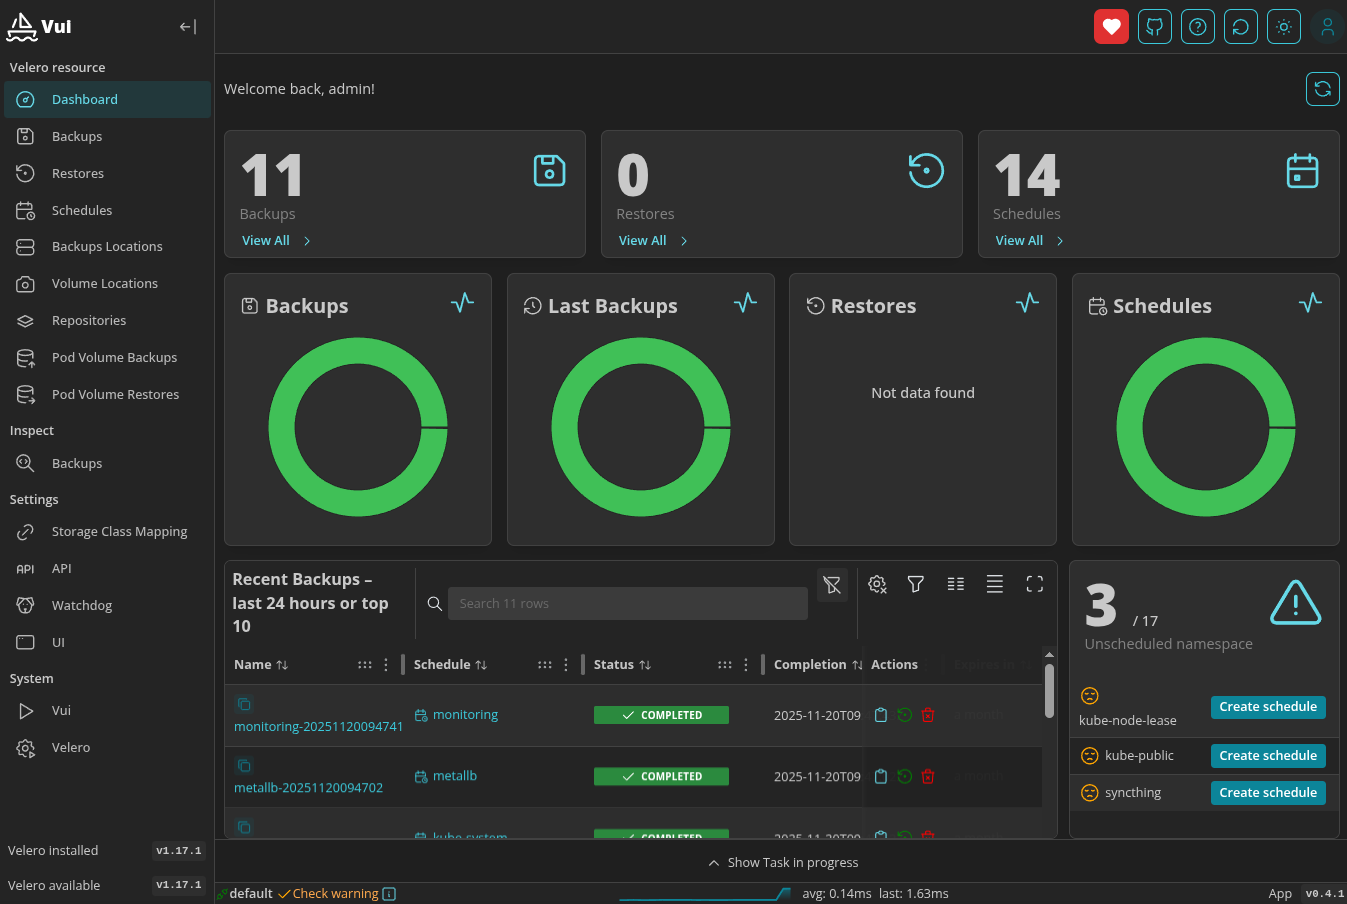Create schedule for kube-public namespace

(1267, 756)
